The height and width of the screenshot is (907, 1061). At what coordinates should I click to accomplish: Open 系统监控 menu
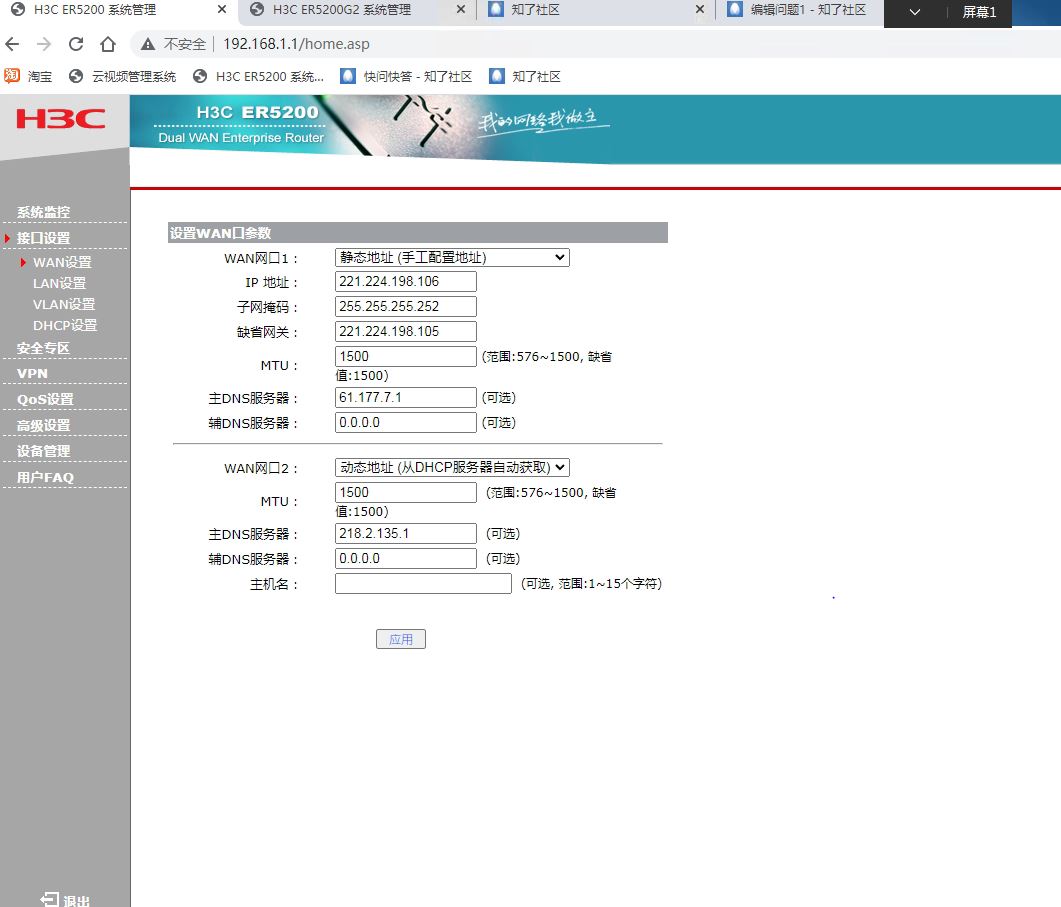(x=43, y=212)
